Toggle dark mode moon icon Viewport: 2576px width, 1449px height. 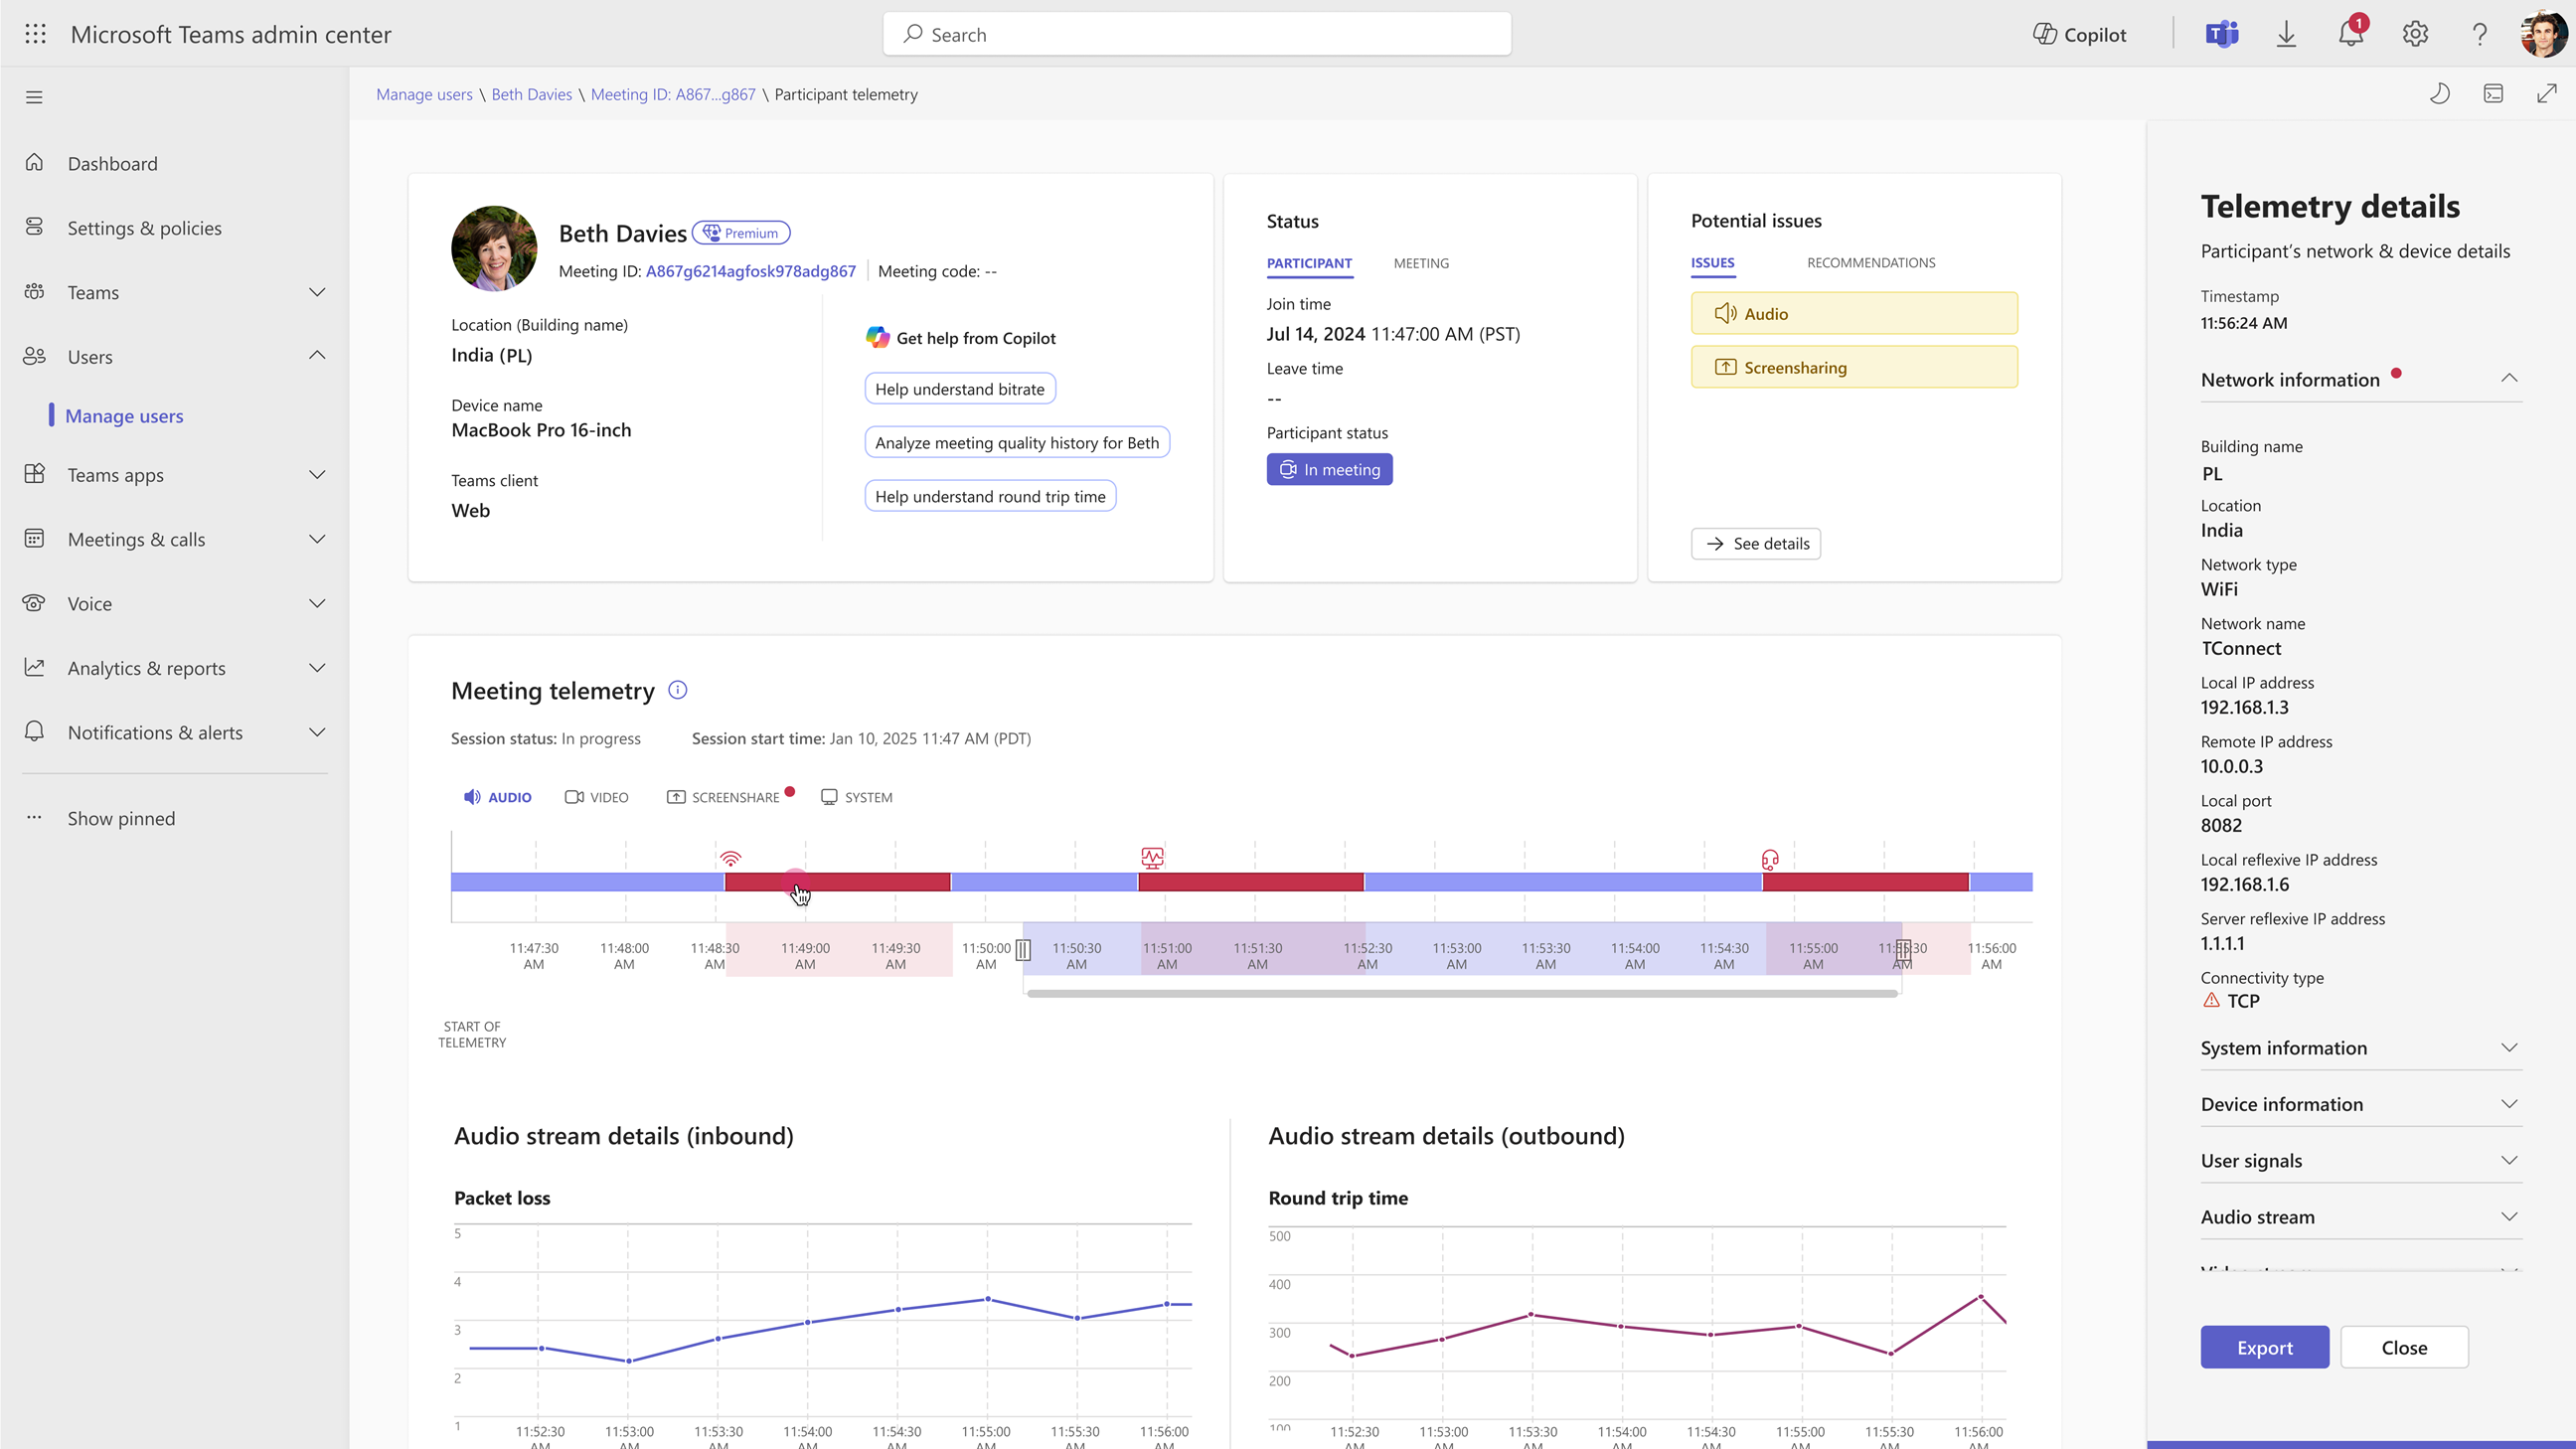(x=2440, y=94)
